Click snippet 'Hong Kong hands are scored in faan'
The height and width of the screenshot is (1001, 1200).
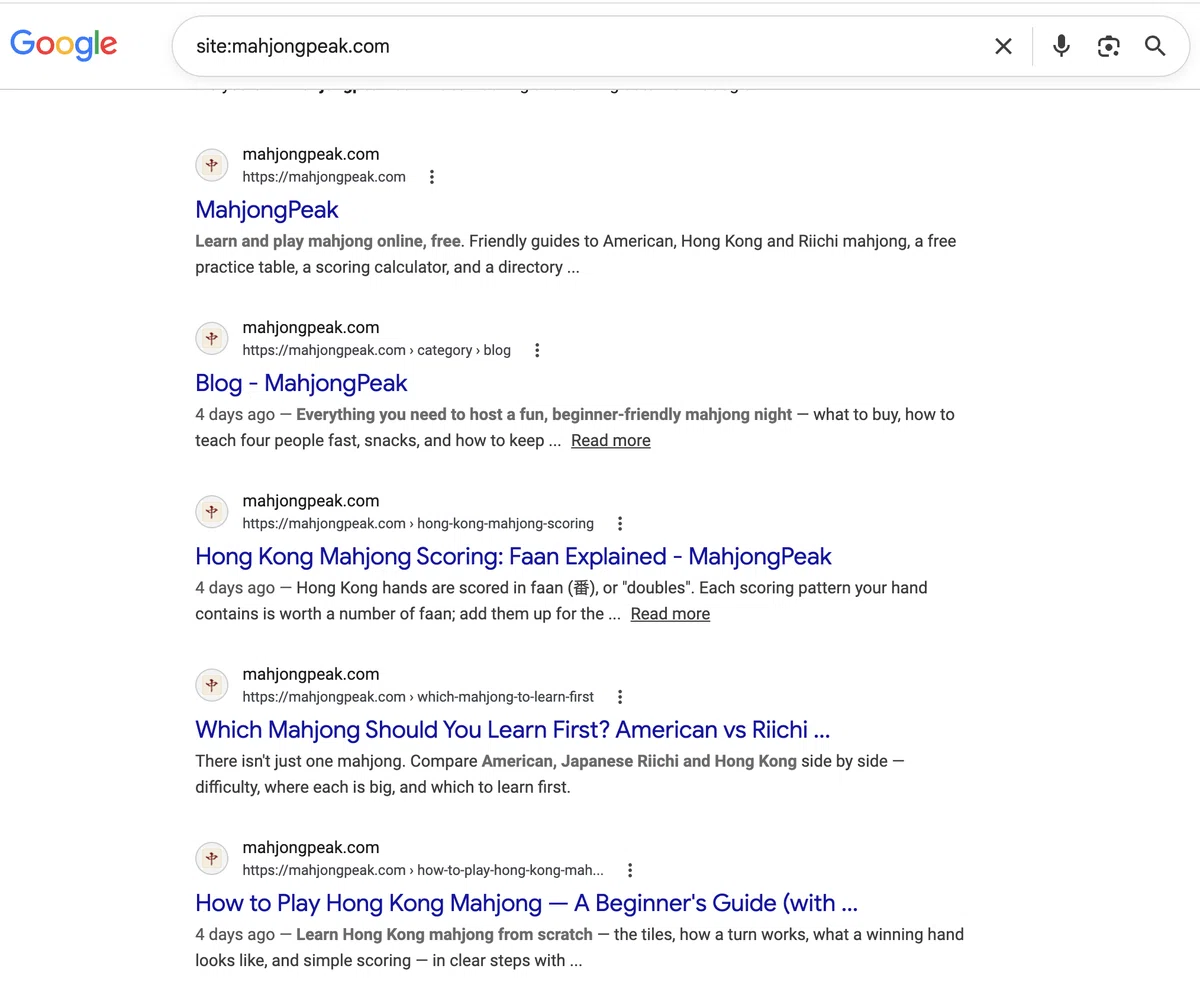[x=561, y=600]
